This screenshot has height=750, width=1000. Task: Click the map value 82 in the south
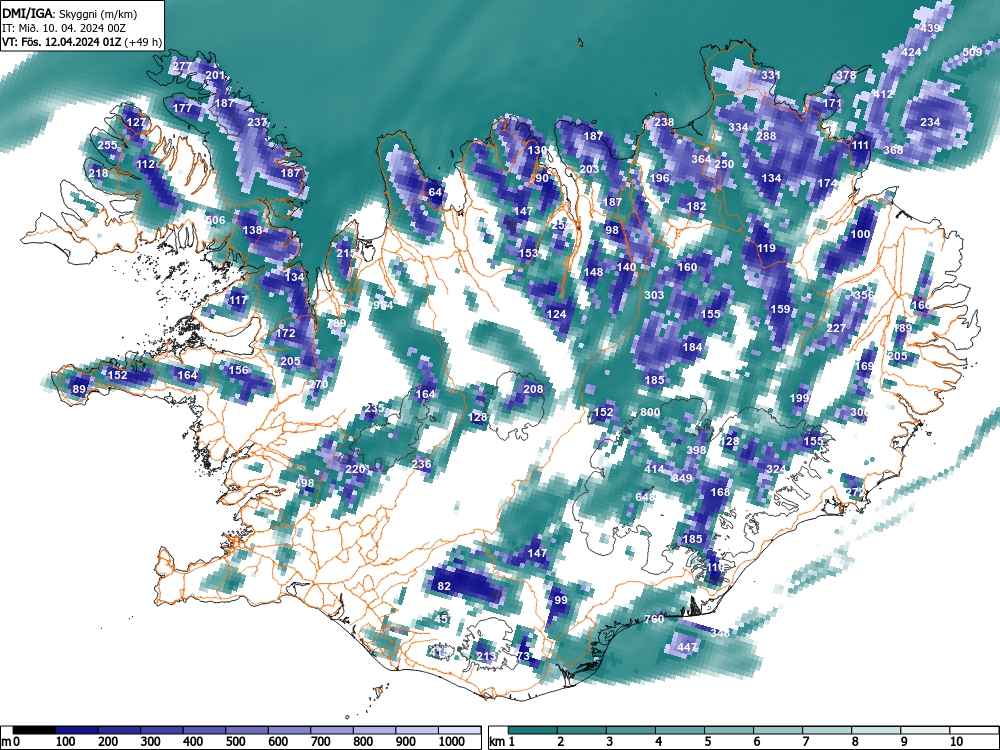pos(444,586)
